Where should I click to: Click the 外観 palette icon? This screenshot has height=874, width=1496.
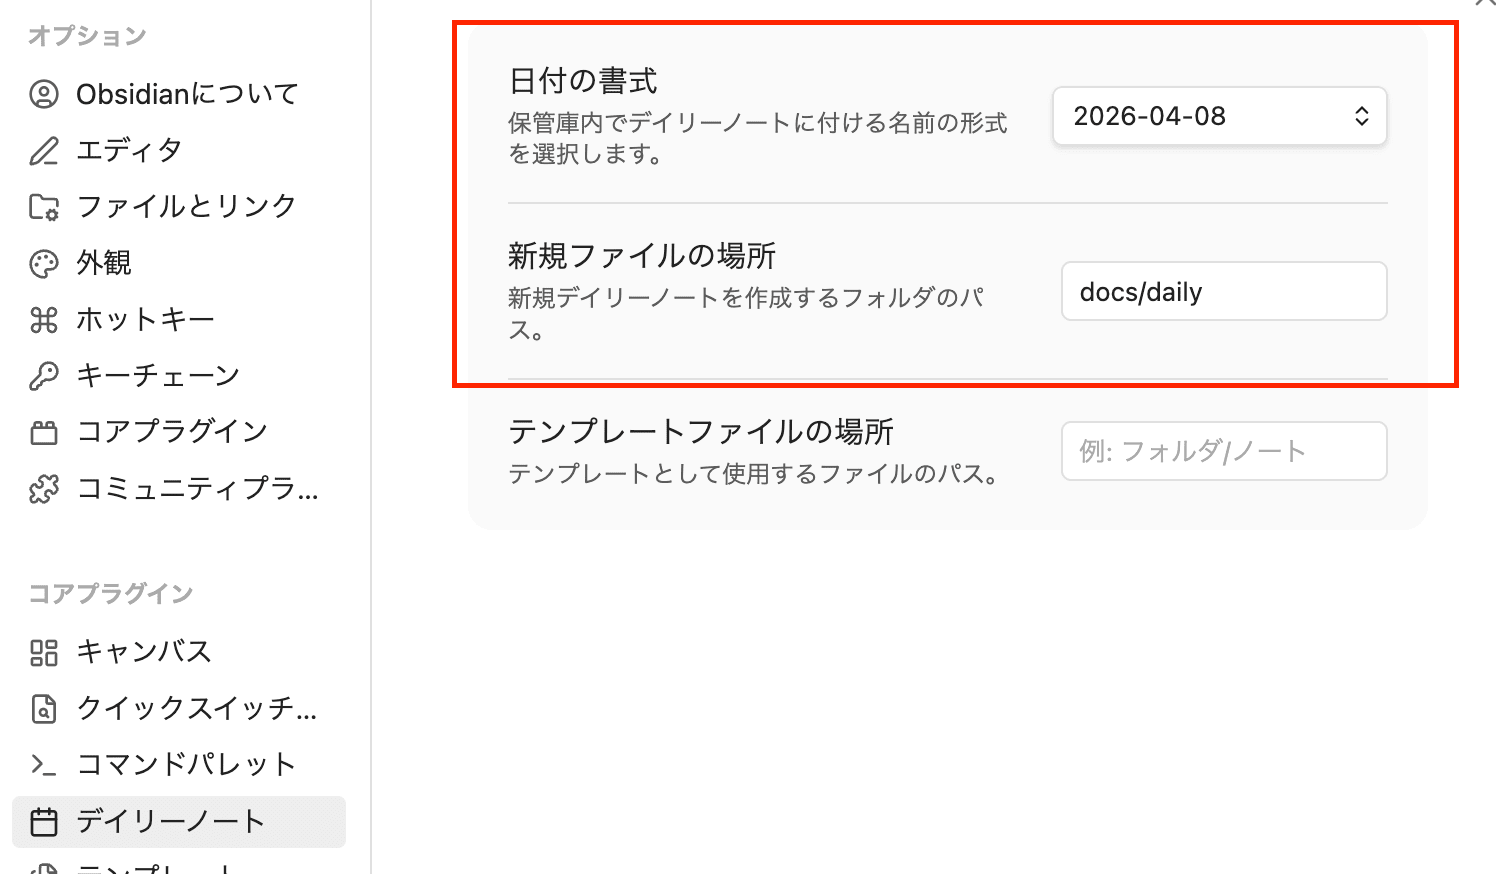(44, 262)
